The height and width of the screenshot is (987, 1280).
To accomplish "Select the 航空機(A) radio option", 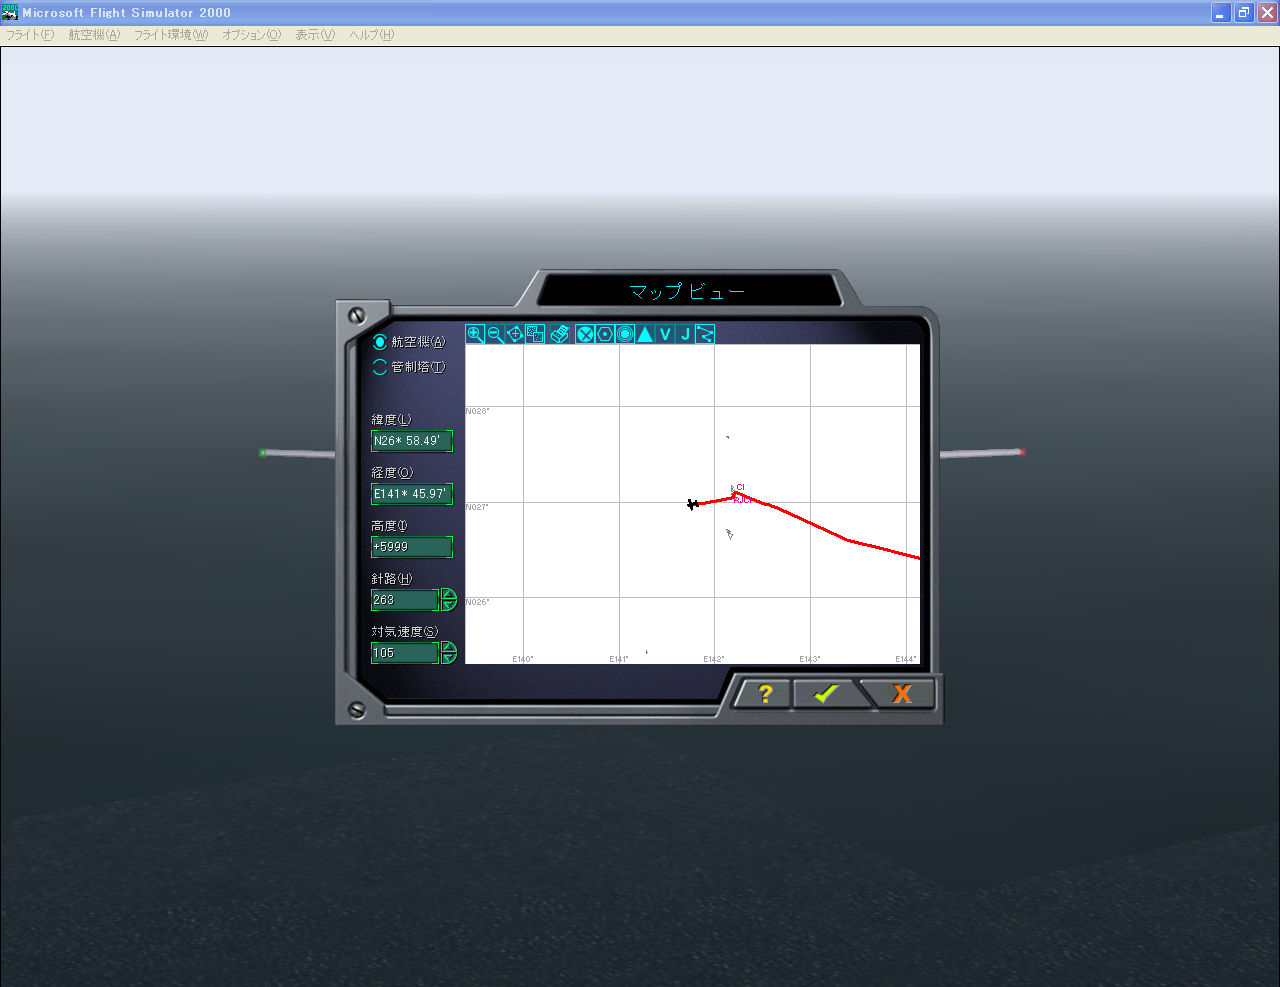I will tap(409, 342).
